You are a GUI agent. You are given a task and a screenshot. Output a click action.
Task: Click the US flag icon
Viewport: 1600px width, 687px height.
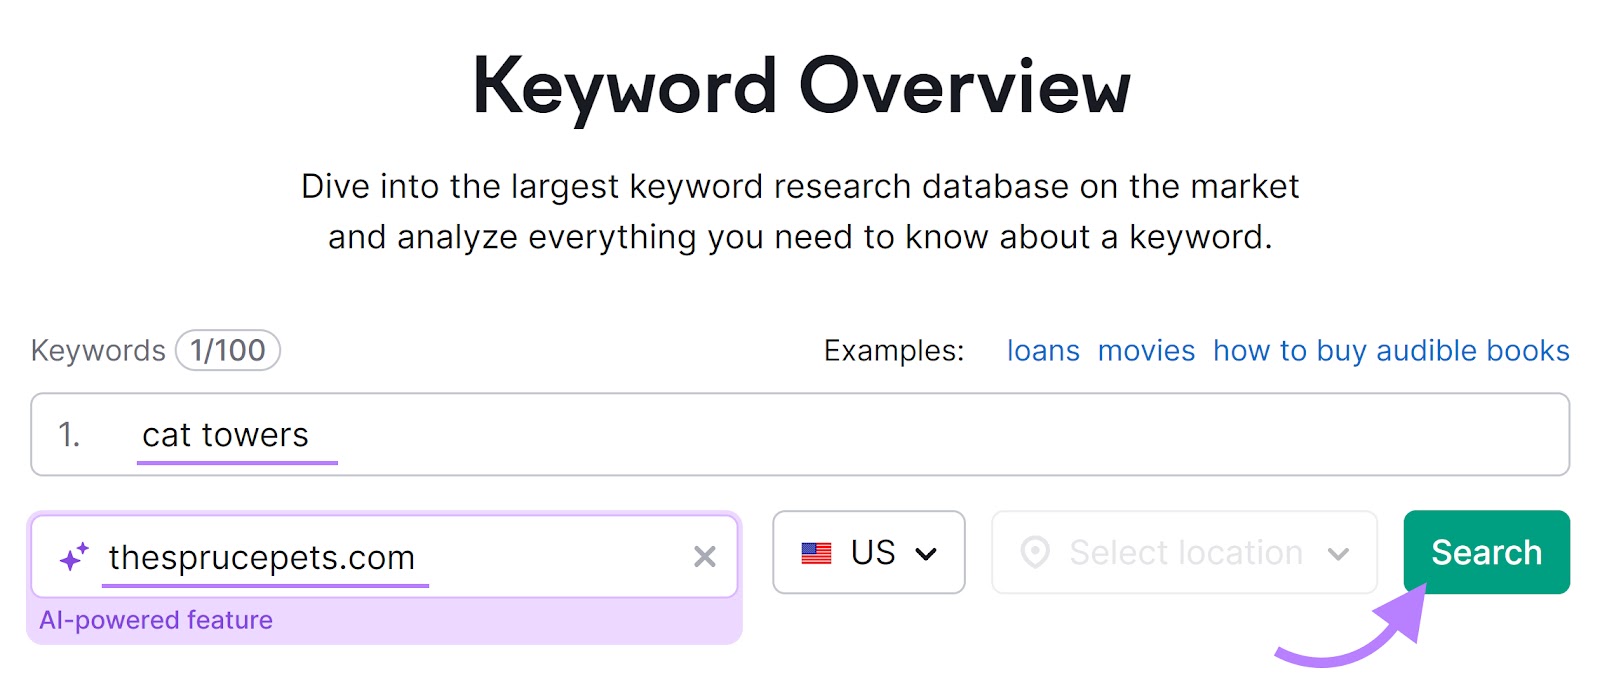pyautogui.click(x=816, y=552)
